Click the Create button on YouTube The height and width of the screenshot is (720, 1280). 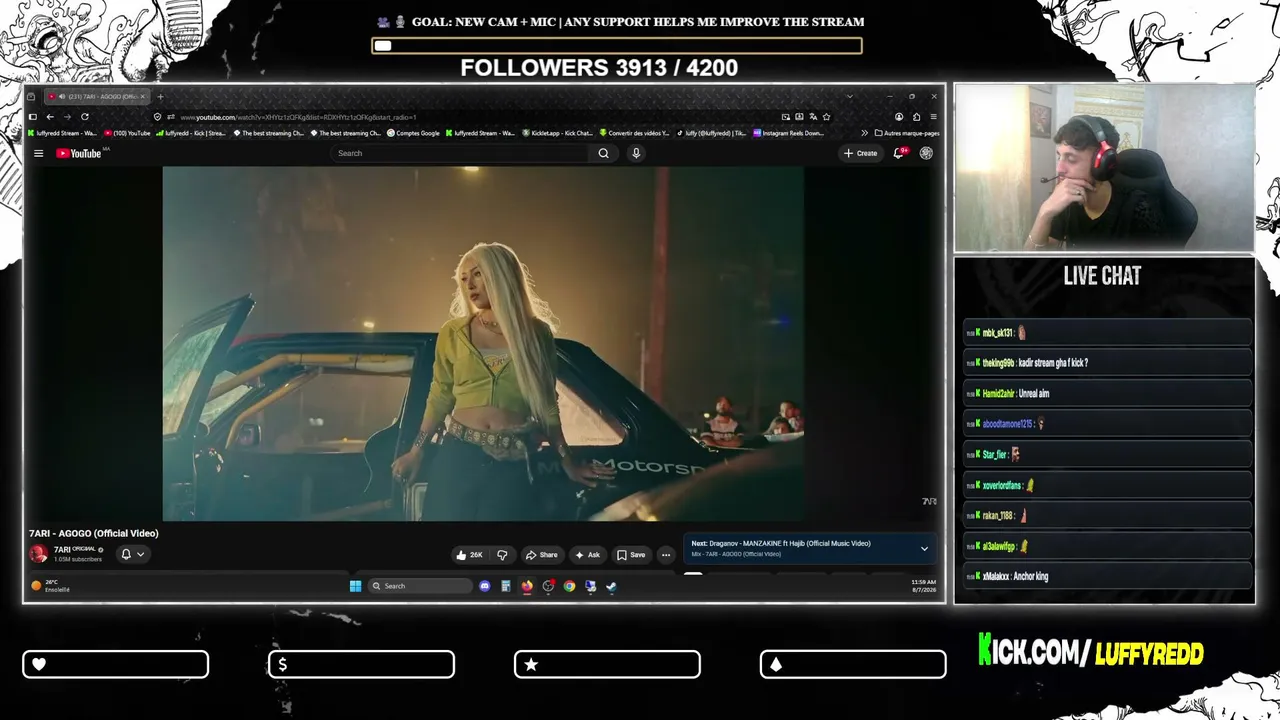[x=861, y=153]
